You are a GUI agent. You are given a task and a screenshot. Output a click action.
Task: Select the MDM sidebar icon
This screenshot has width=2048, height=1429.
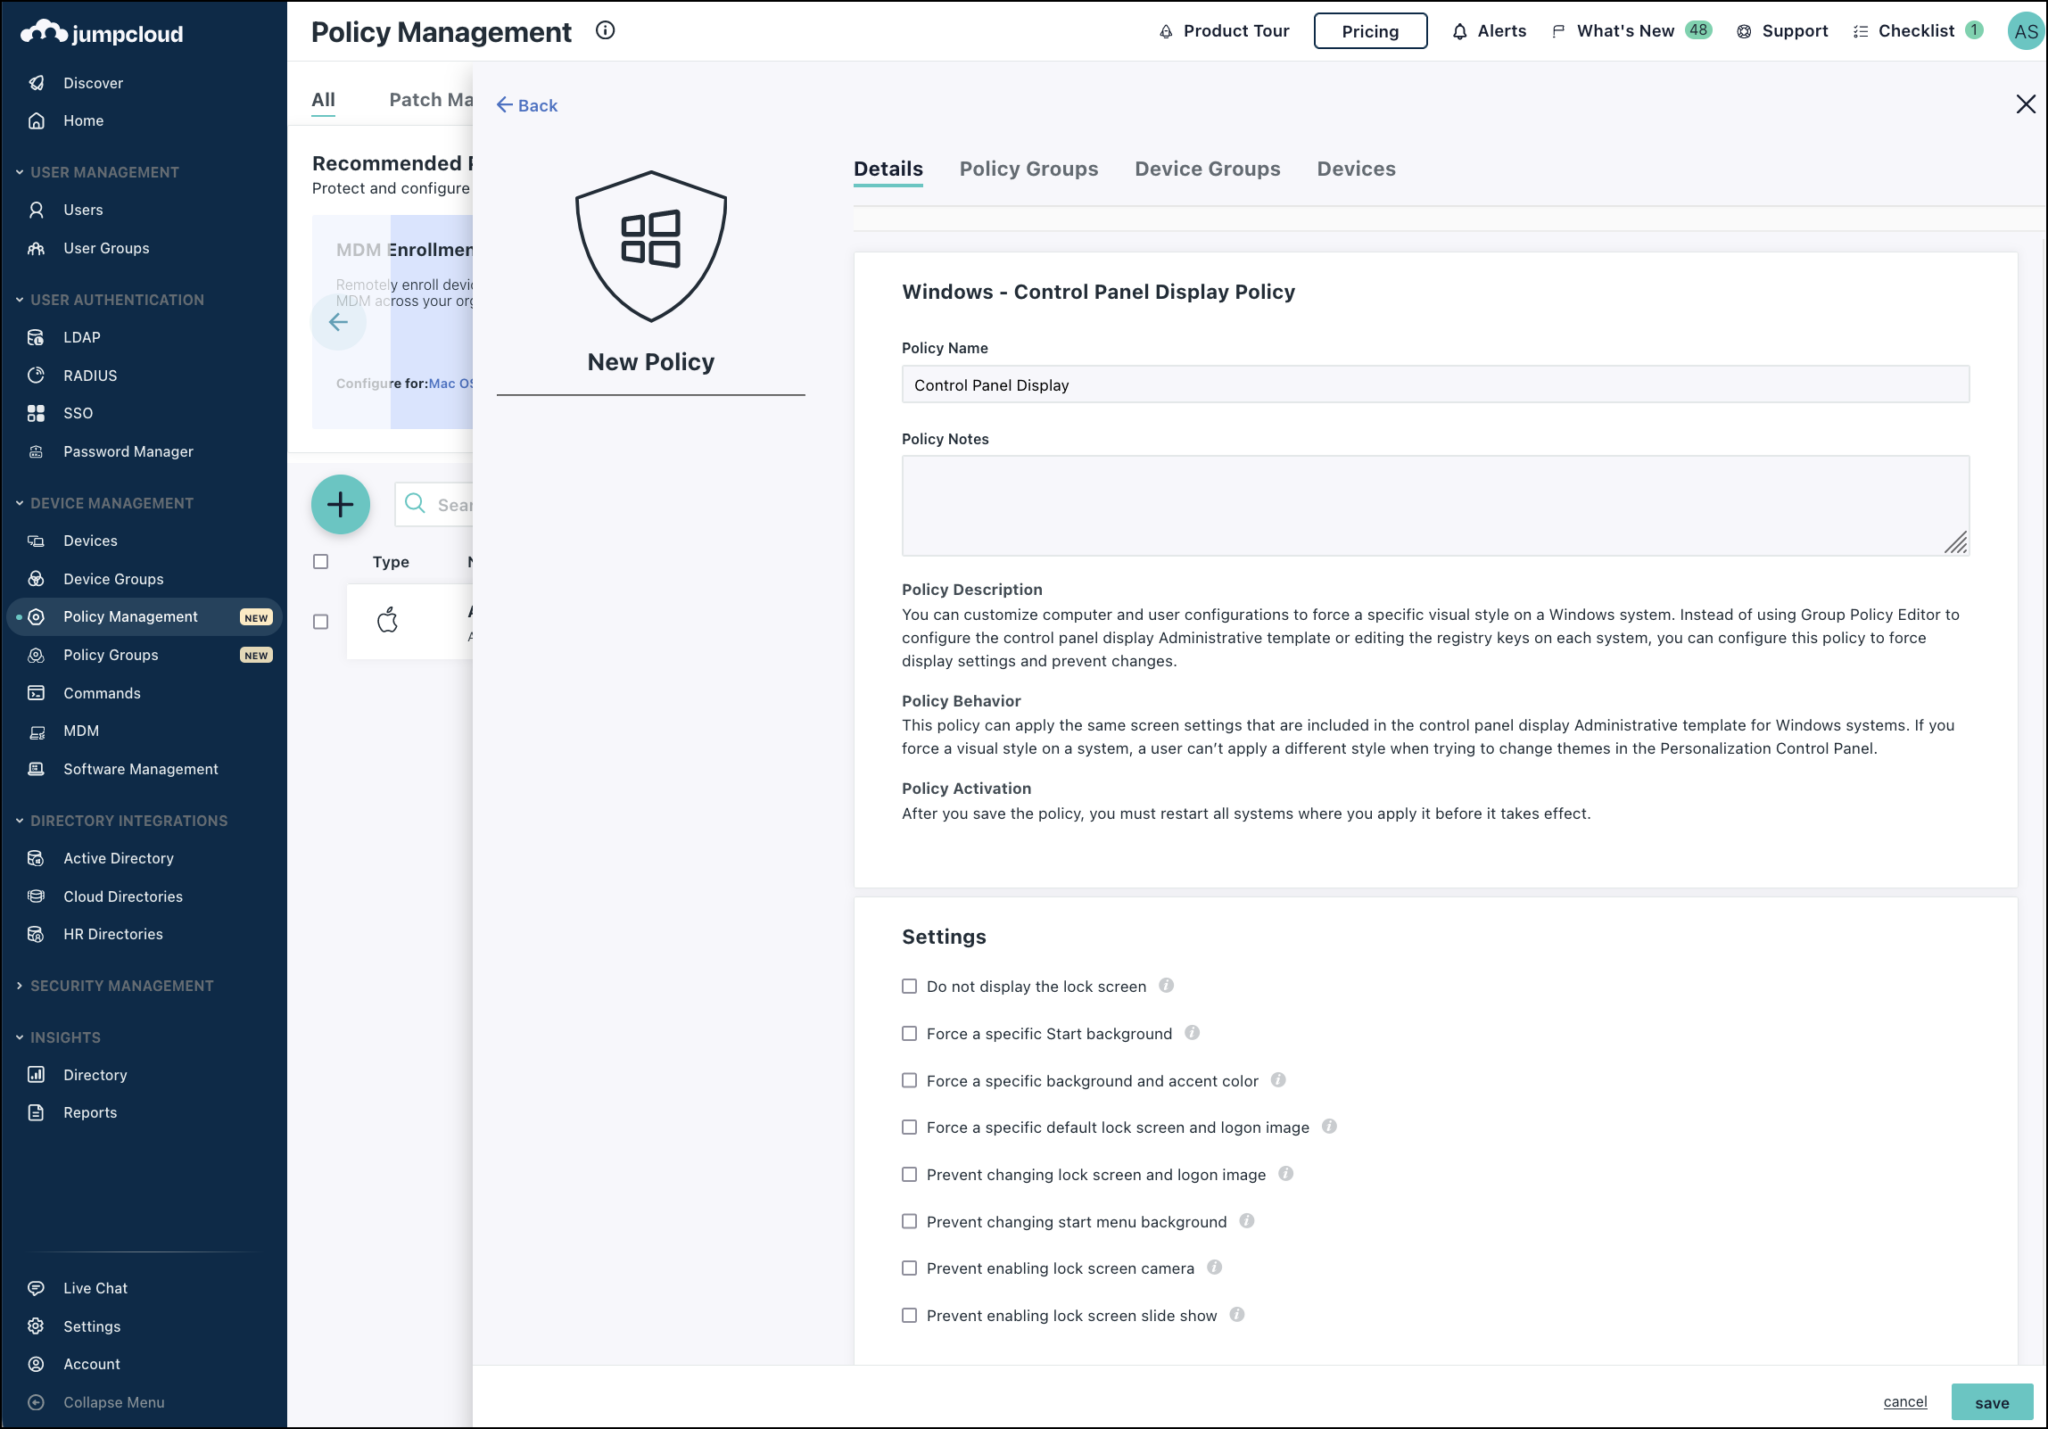tap(36, 730)
